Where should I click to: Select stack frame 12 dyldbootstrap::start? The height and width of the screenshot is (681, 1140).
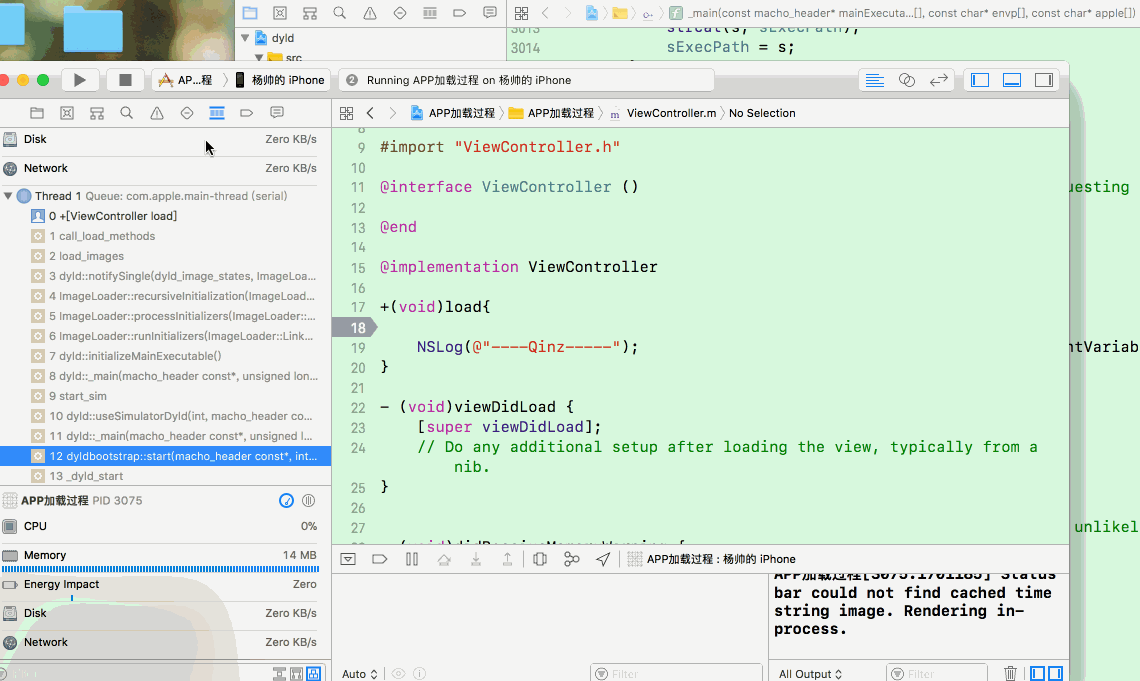coord(166,456)
